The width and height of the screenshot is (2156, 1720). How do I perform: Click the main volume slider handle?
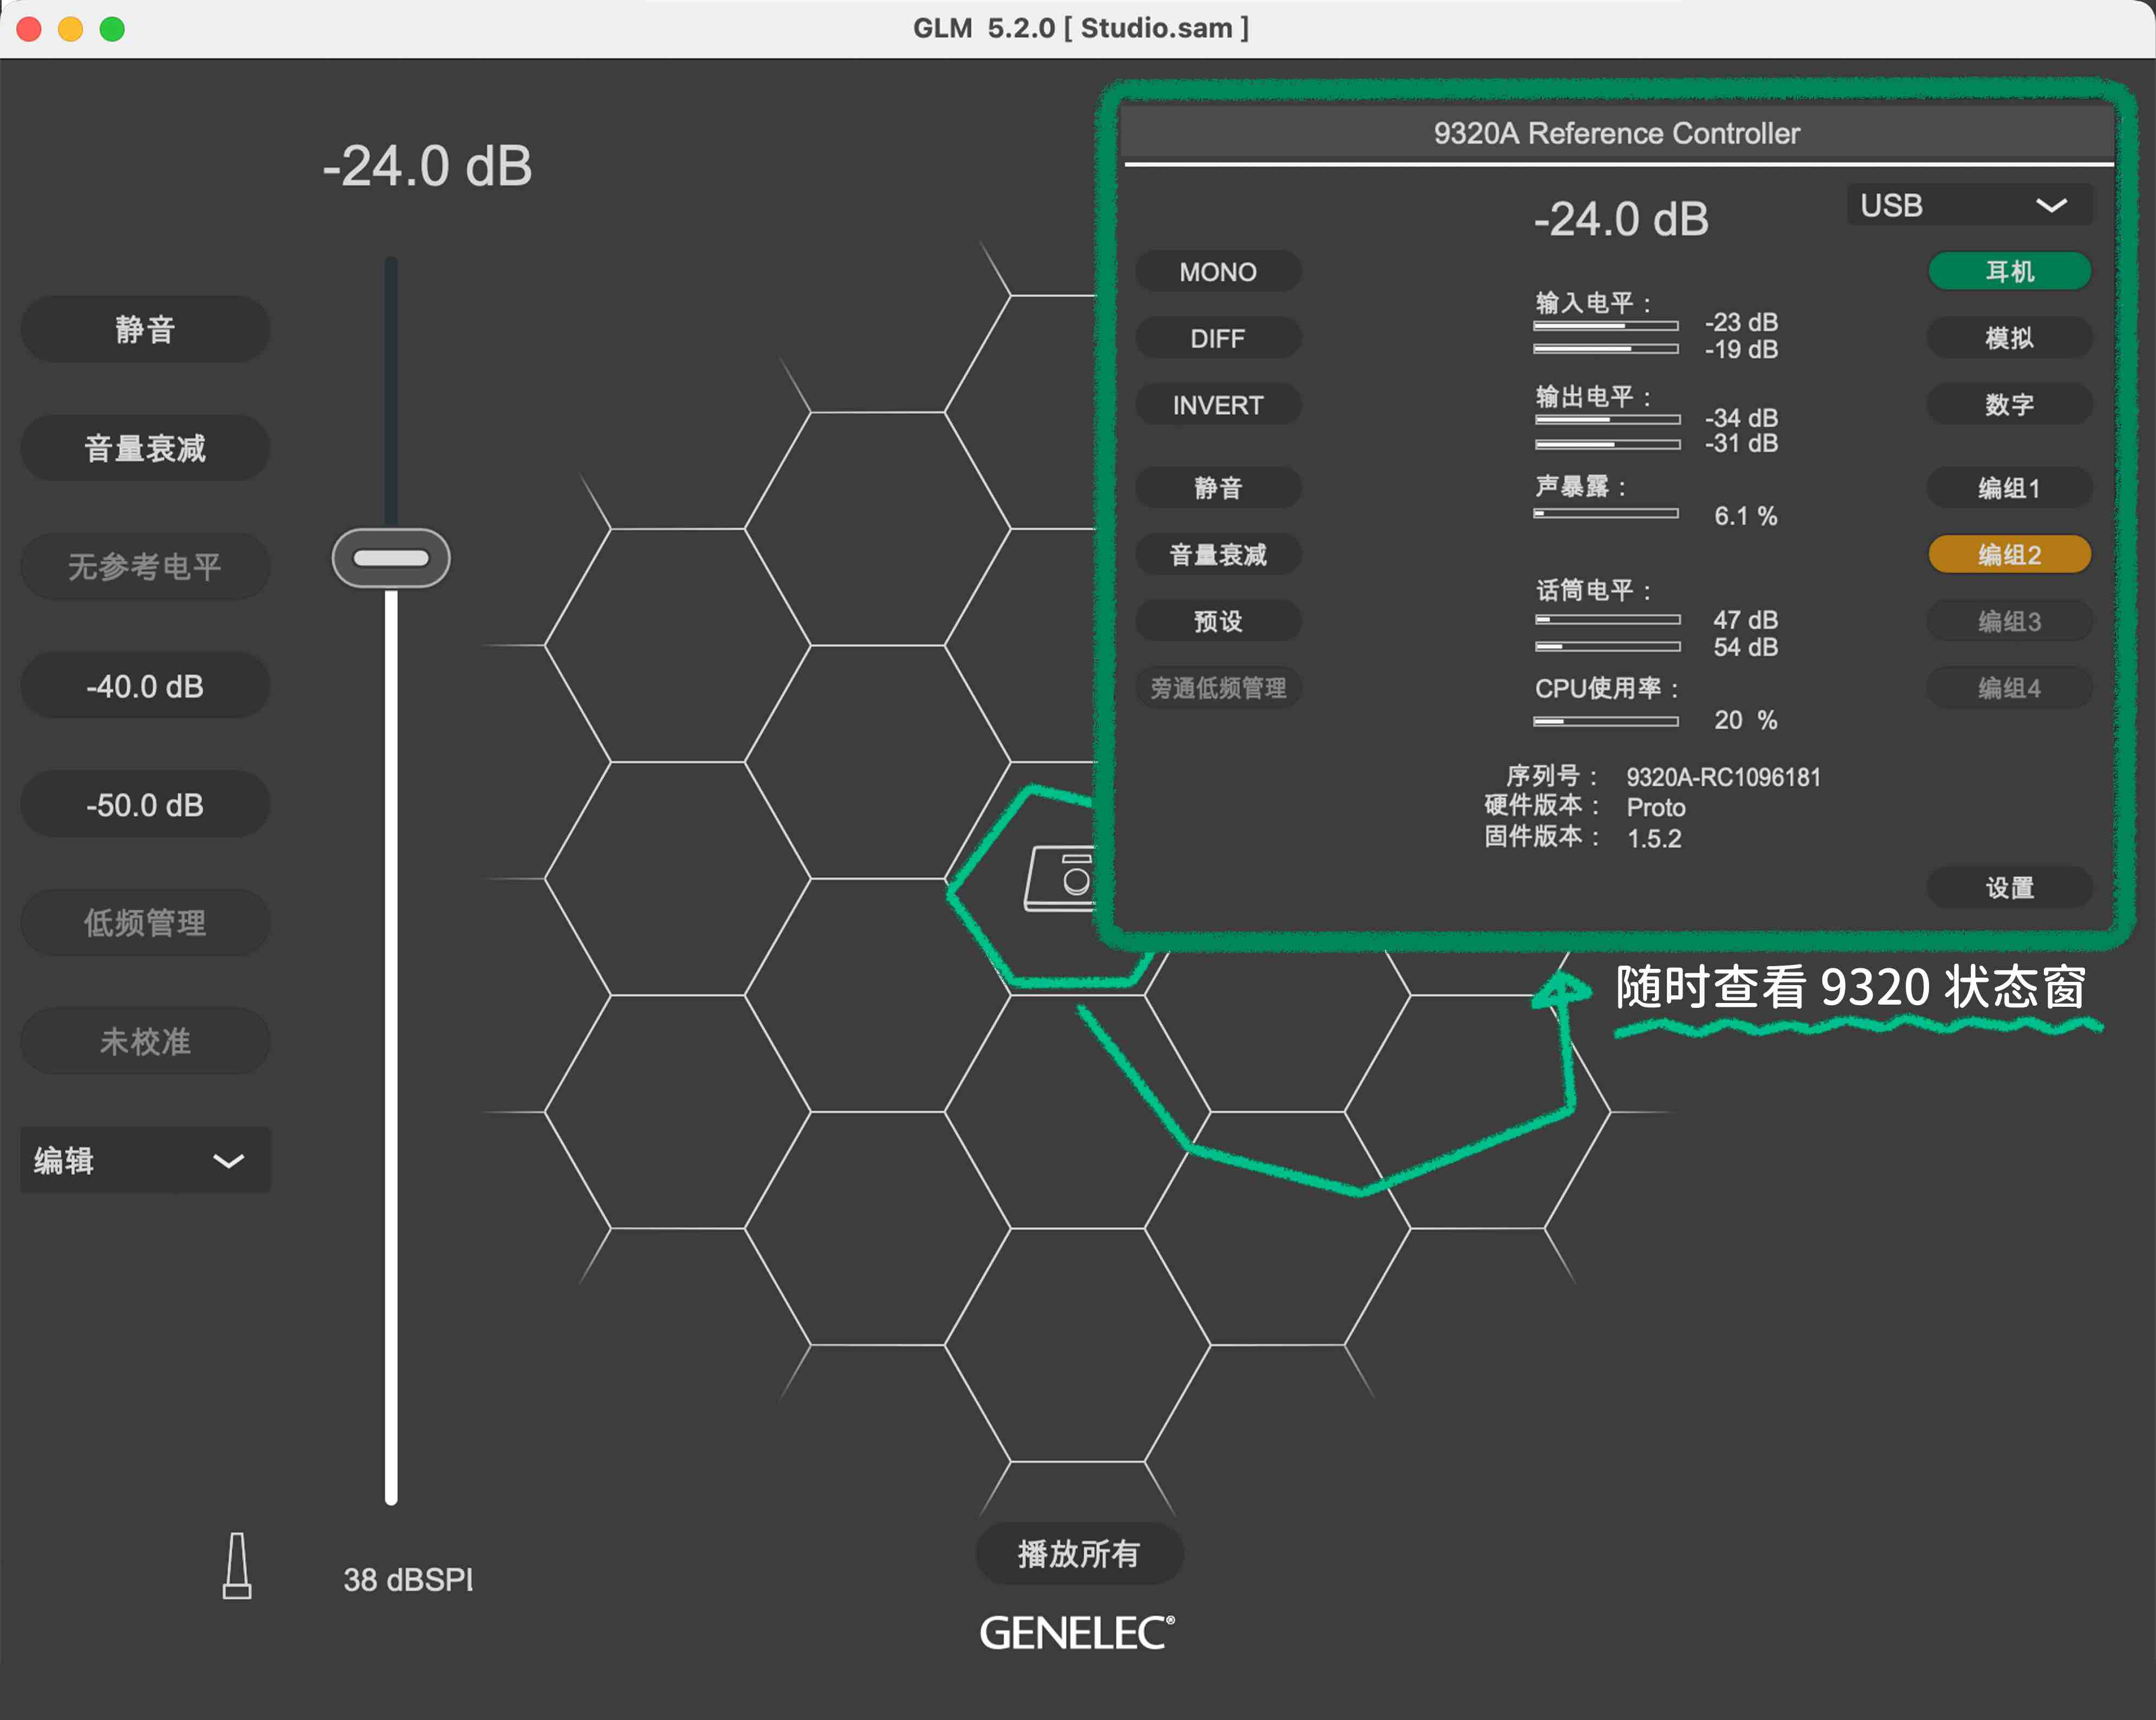[x=391, y=558]
